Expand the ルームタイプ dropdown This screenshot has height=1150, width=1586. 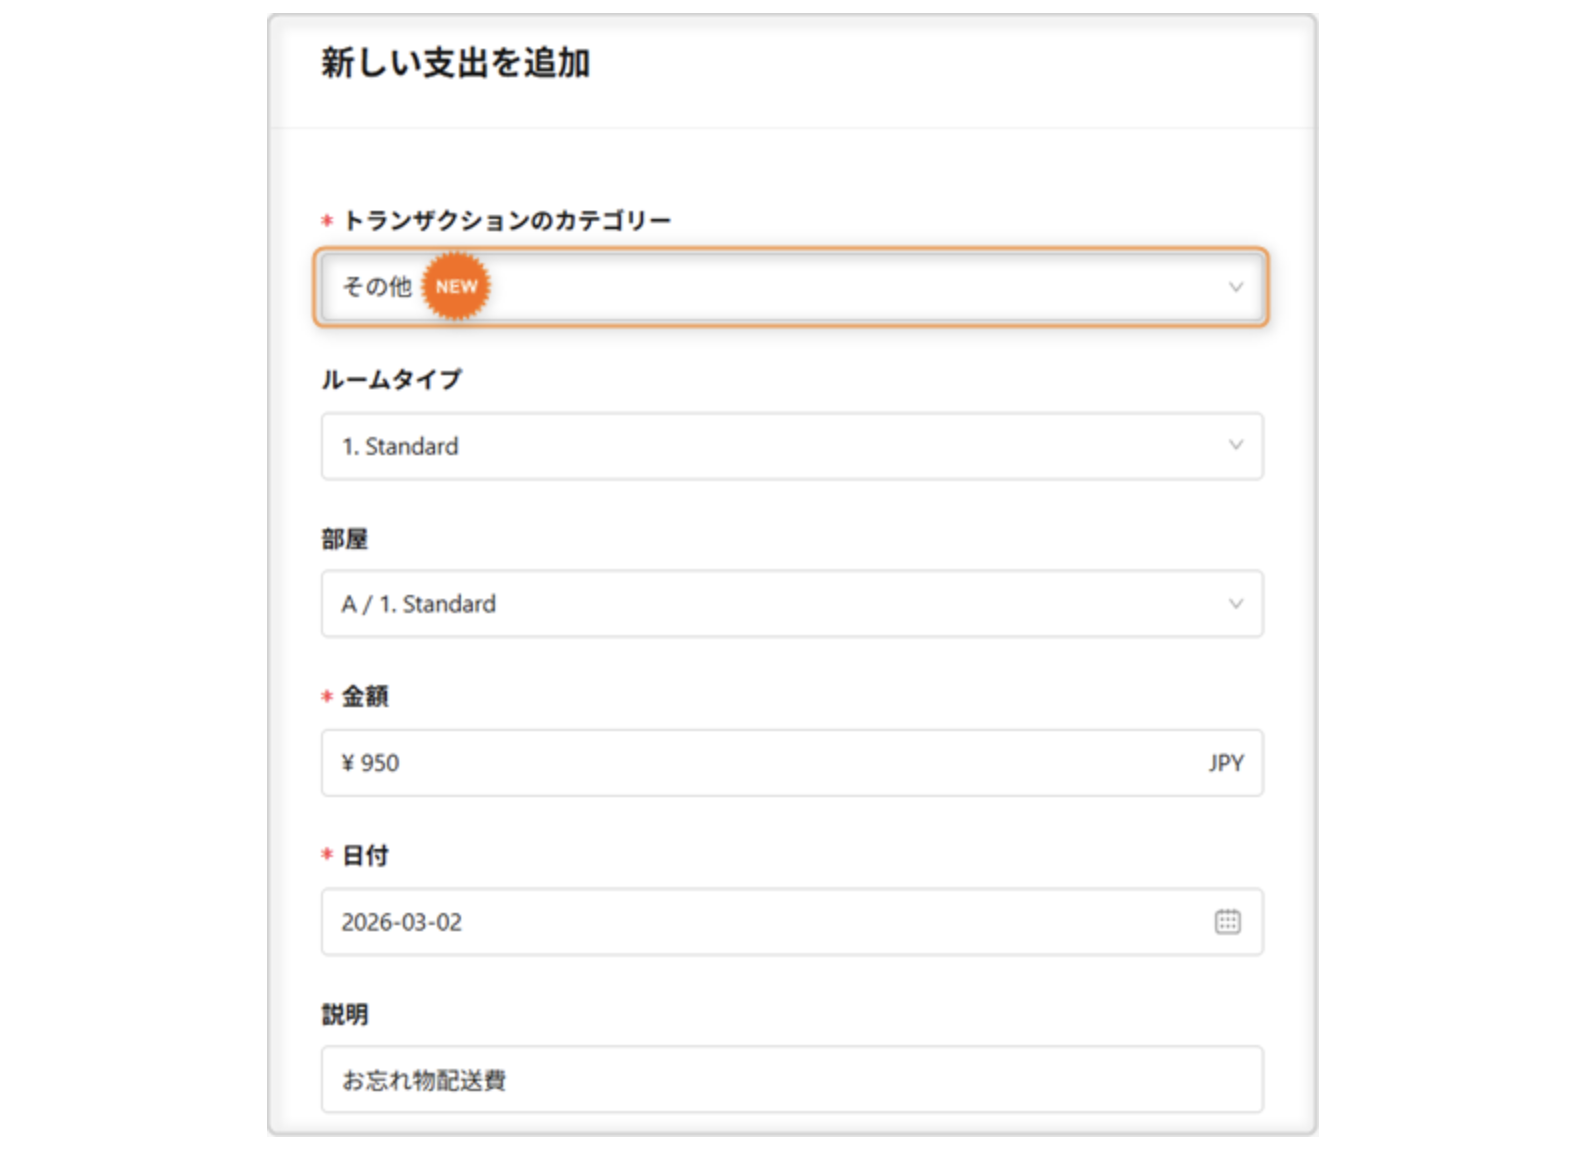tap(792, 446)
